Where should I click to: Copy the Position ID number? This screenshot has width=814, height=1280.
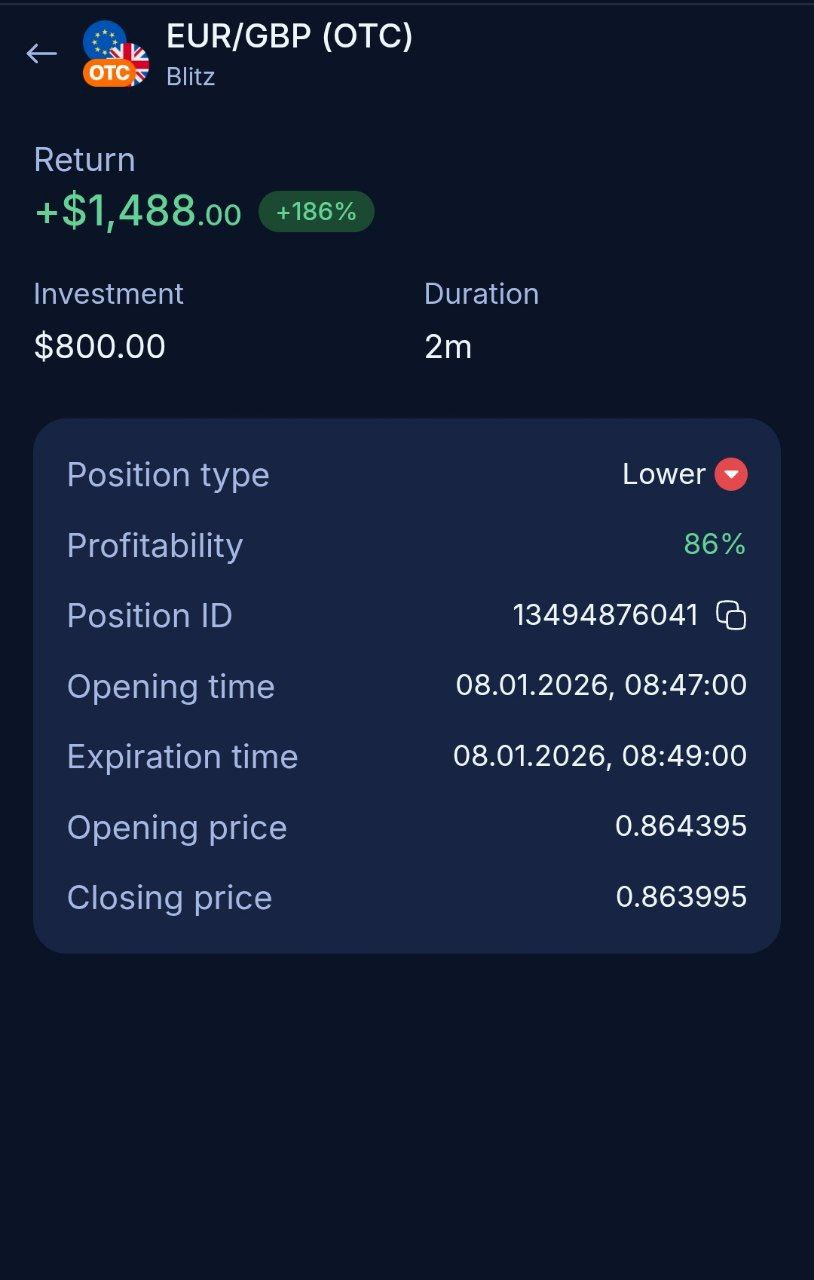[731, 615]
